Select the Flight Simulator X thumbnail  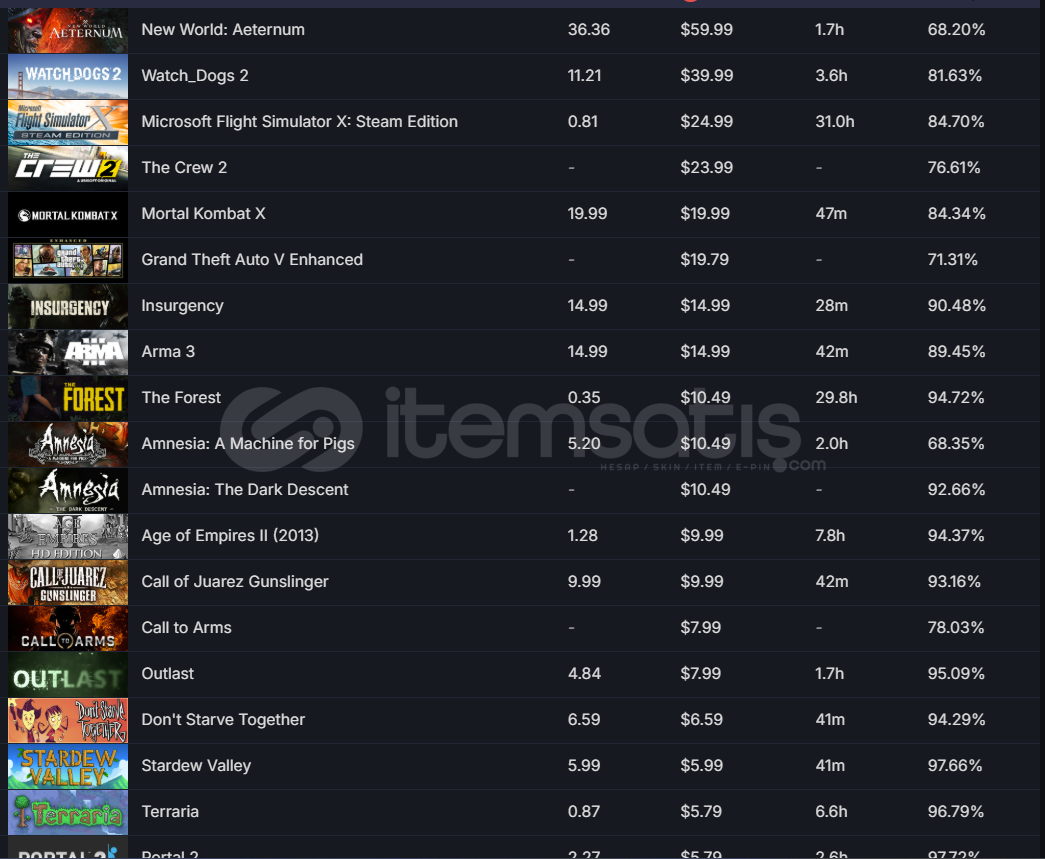tap(68, 123)
